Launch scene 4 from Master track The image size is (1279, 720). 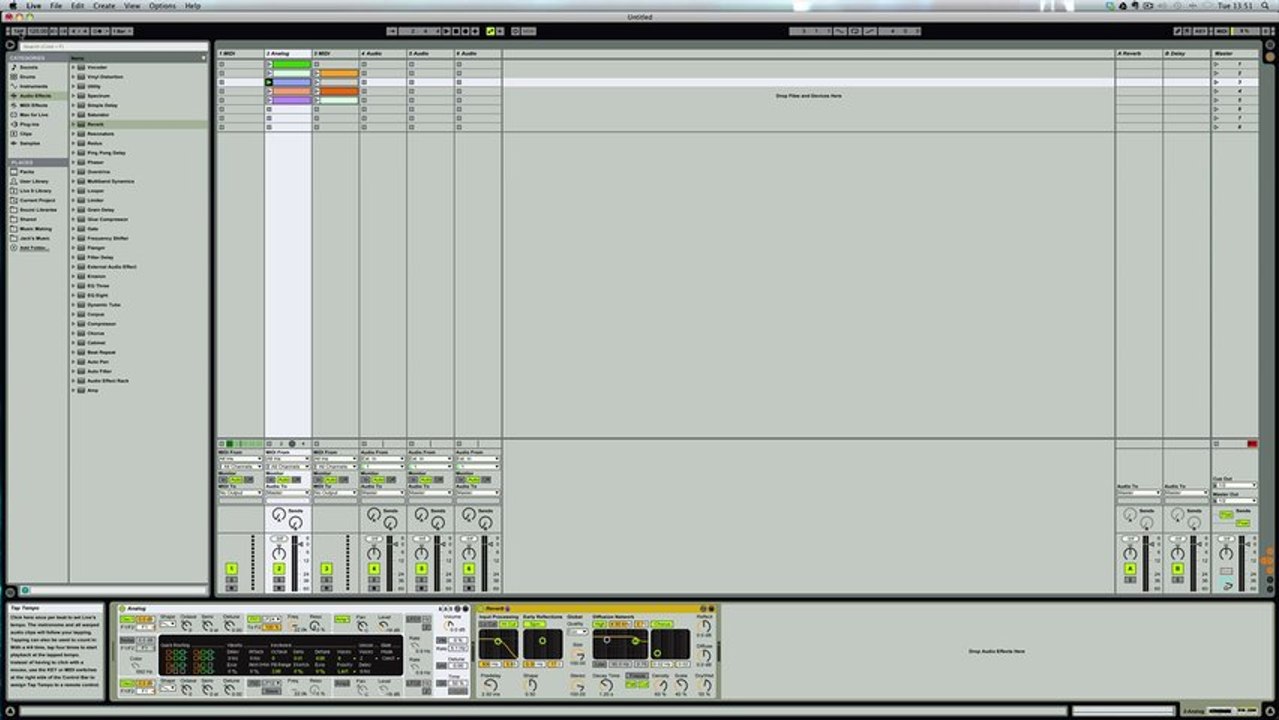tap(1216, 91)
